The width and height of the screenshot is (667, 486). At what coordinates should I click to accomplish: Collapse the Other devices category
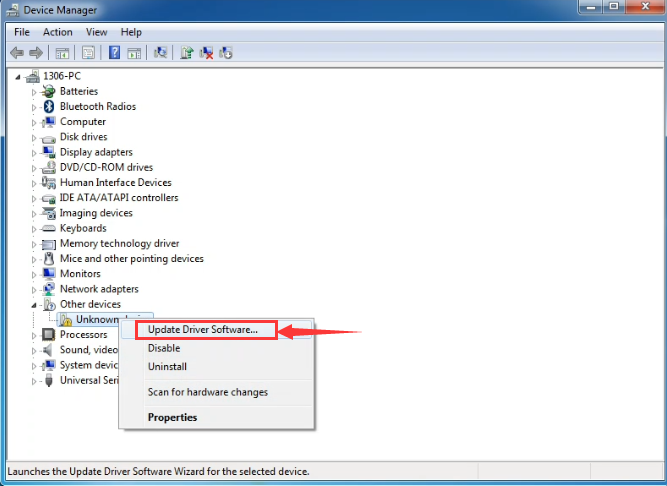(x=34, y=305)
